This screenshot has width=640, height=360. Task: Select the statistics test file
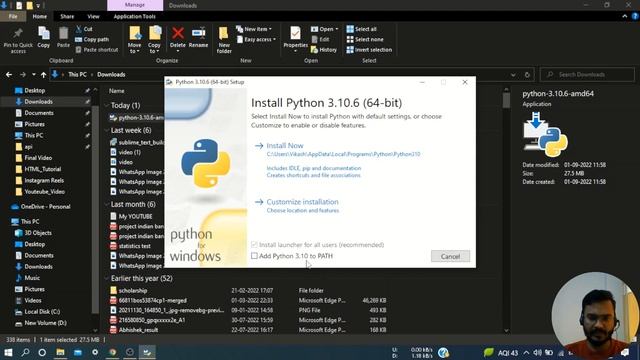(134, 246)
